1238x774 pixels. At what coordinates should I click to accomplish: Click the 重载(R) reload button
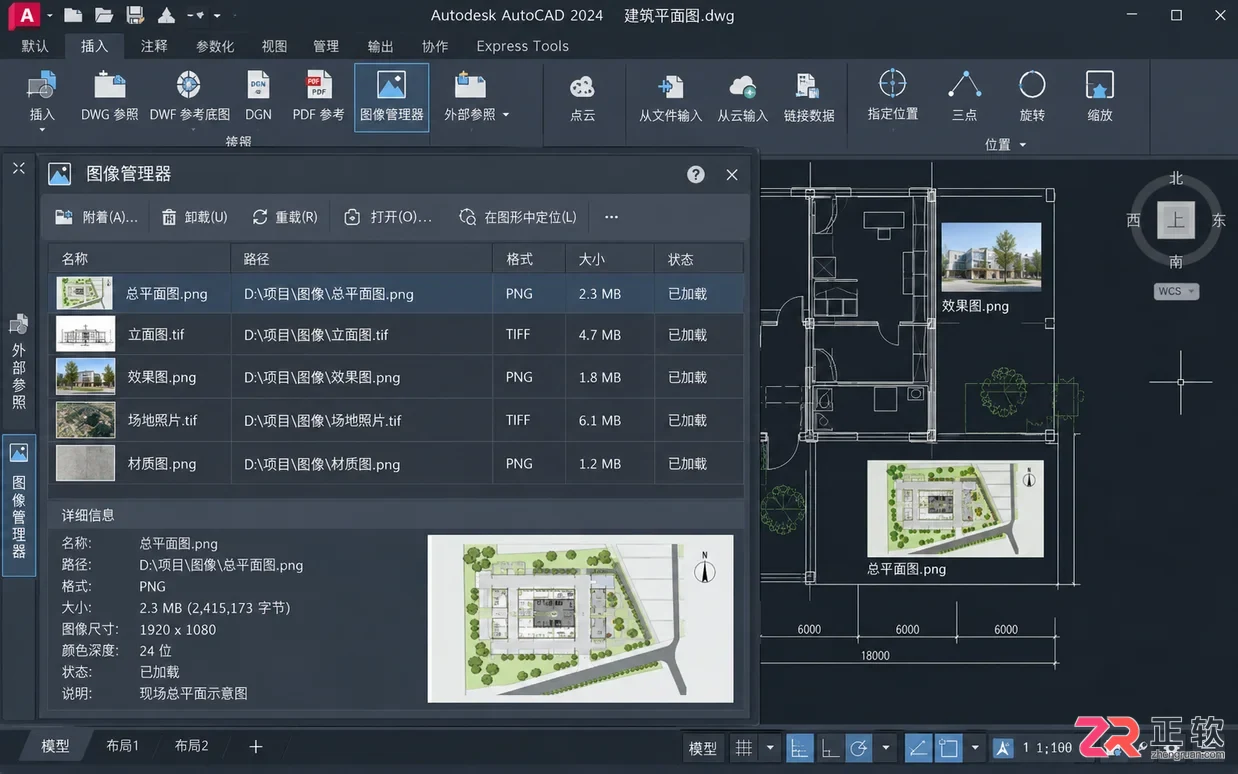[285, 217]
